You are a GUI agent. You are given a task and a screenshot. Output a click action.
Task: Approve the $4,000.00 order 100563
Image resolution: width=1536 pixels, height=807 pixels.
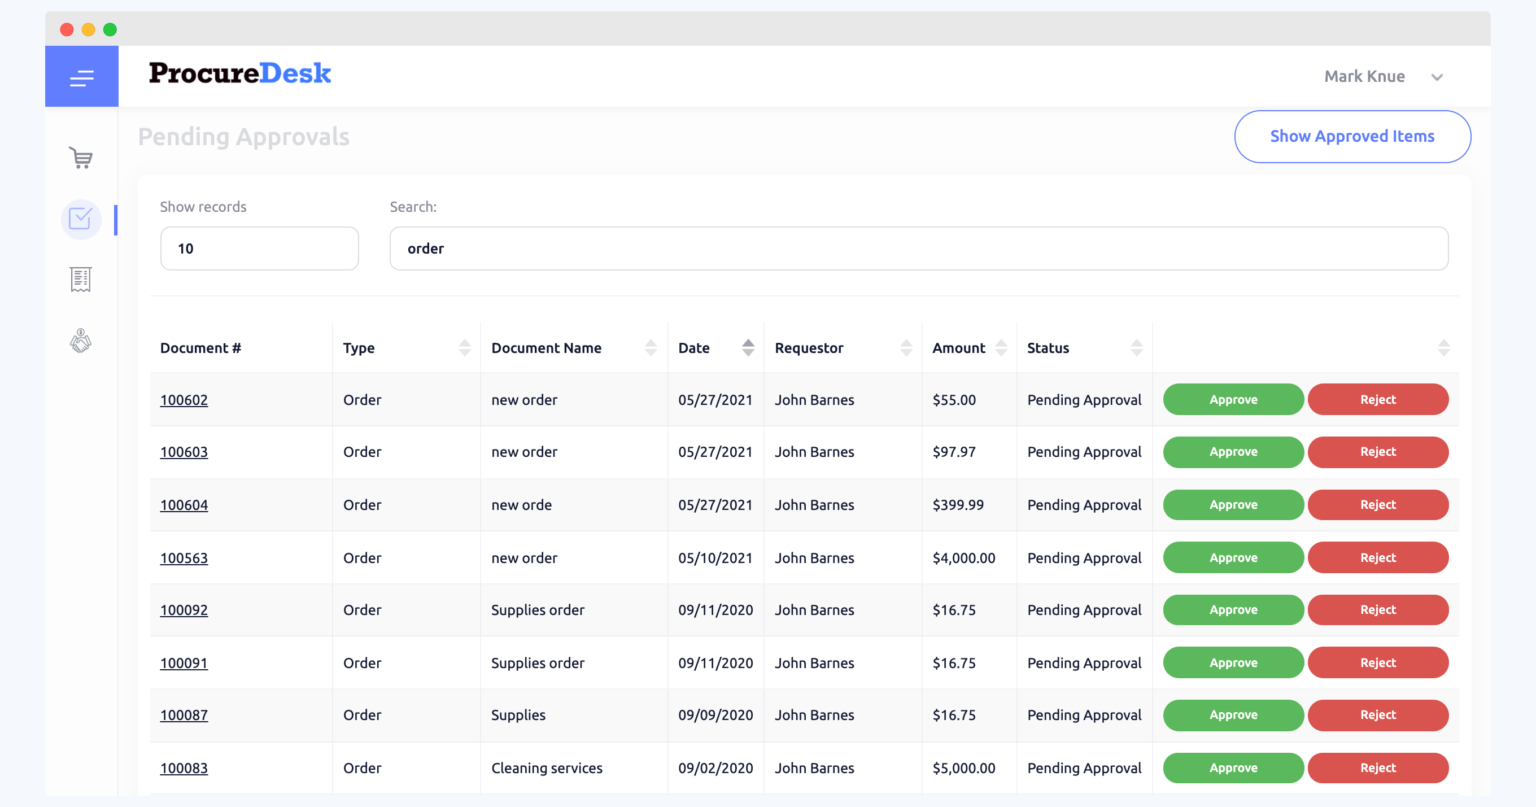(1233, 557)
